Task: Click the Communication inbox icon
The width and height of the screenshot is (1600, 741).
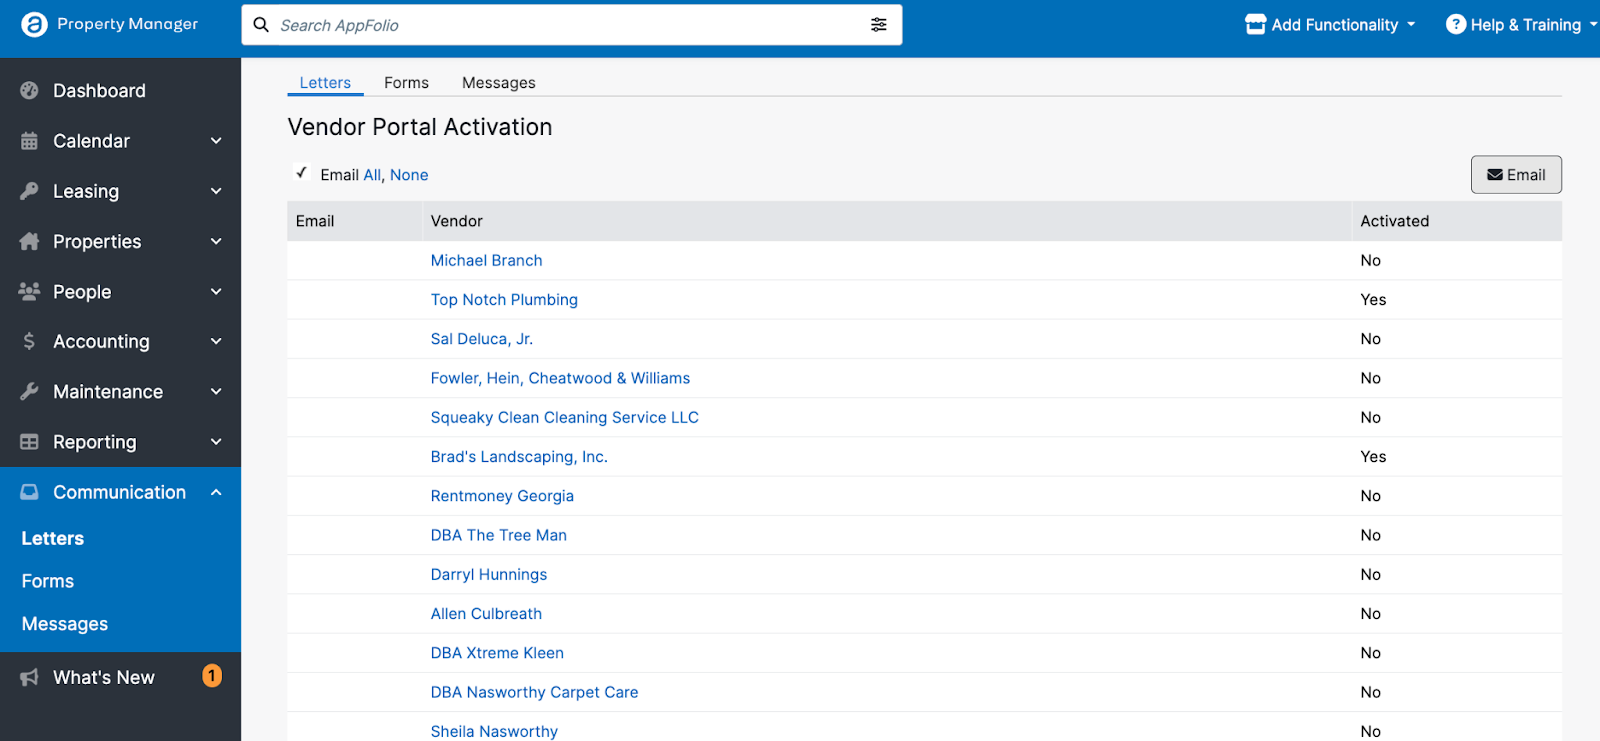Action: click(29, 492)
